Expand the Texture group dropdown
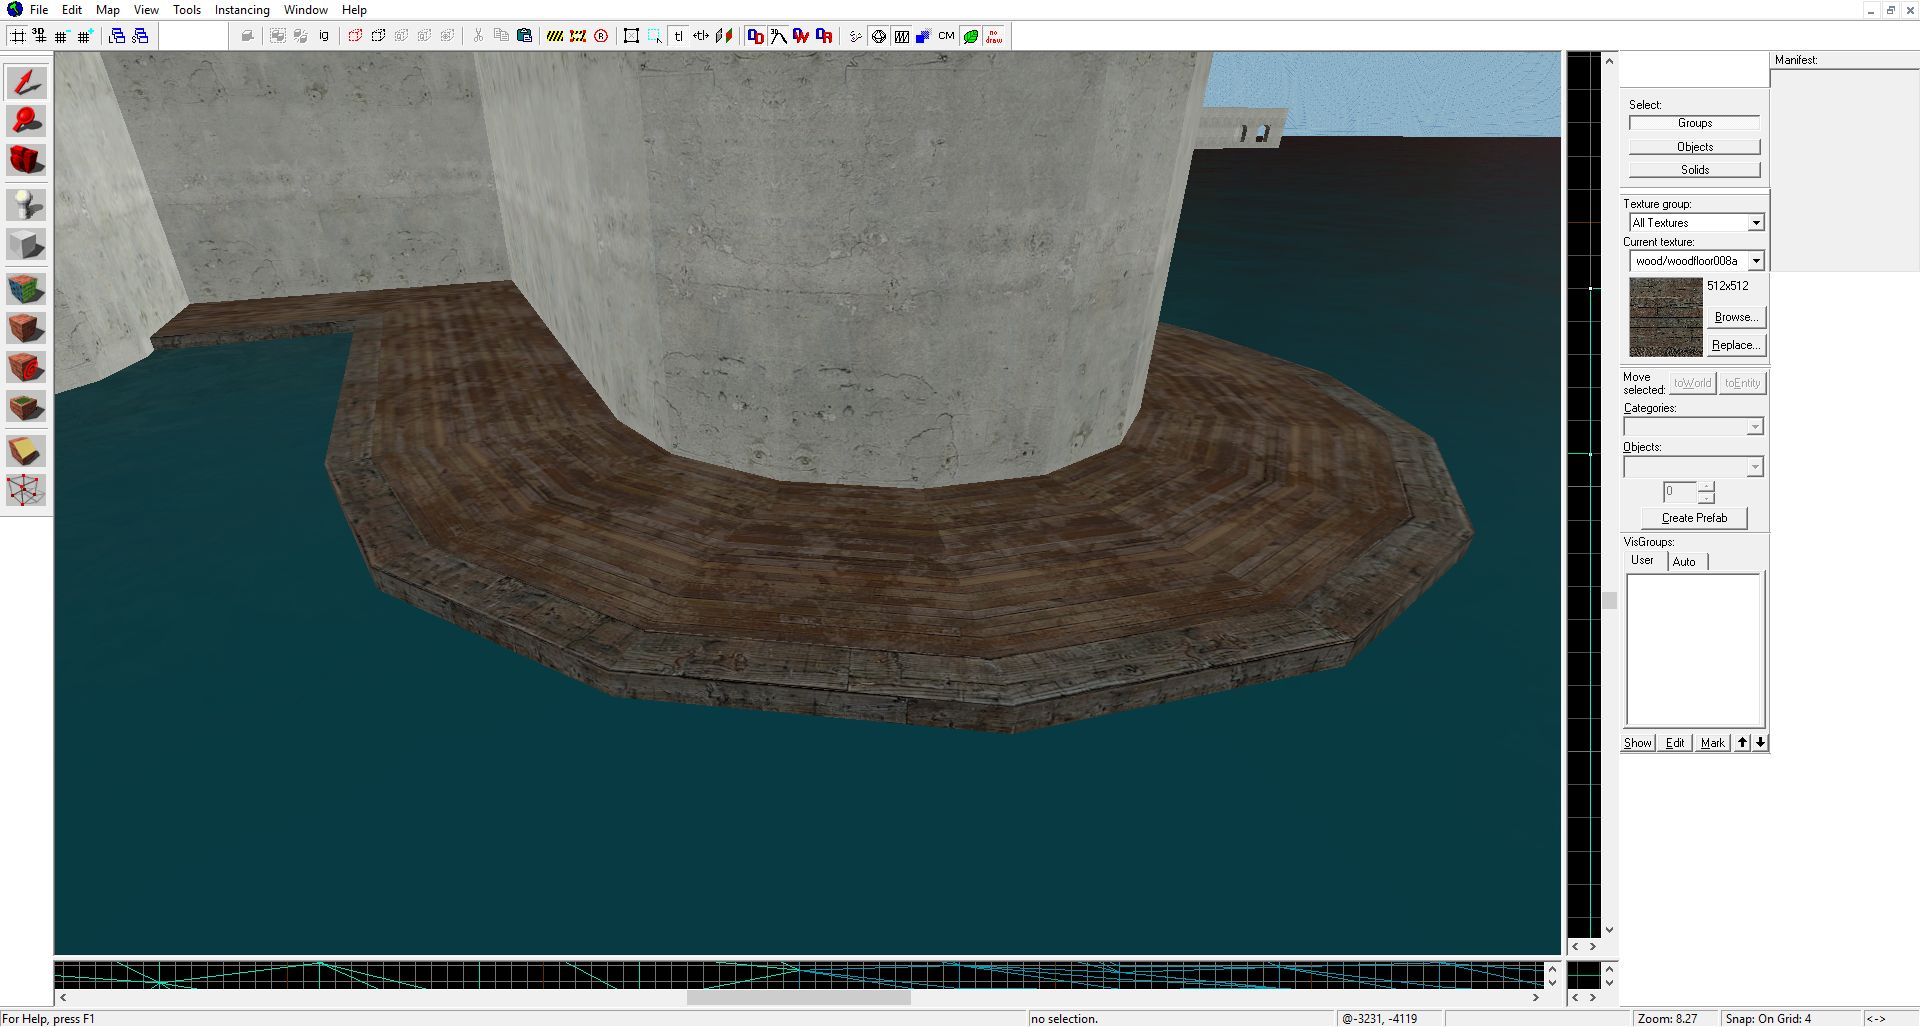 1755,223
